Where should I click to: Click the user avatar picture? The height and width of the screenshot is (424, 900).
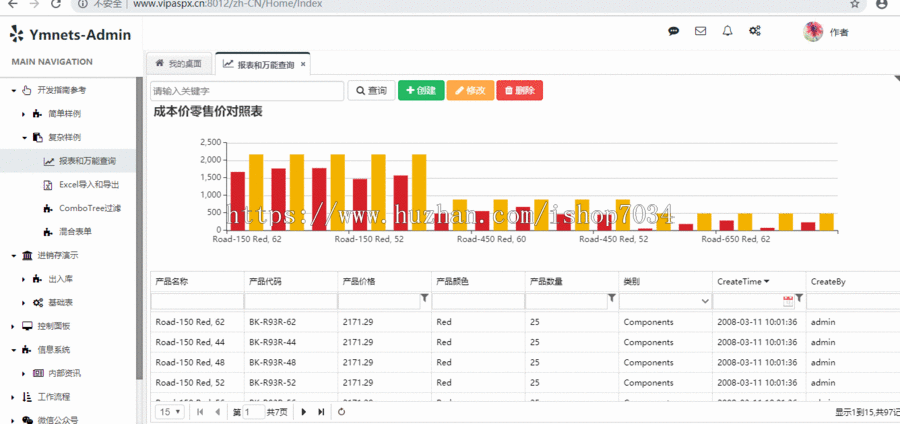coord(813,32)
